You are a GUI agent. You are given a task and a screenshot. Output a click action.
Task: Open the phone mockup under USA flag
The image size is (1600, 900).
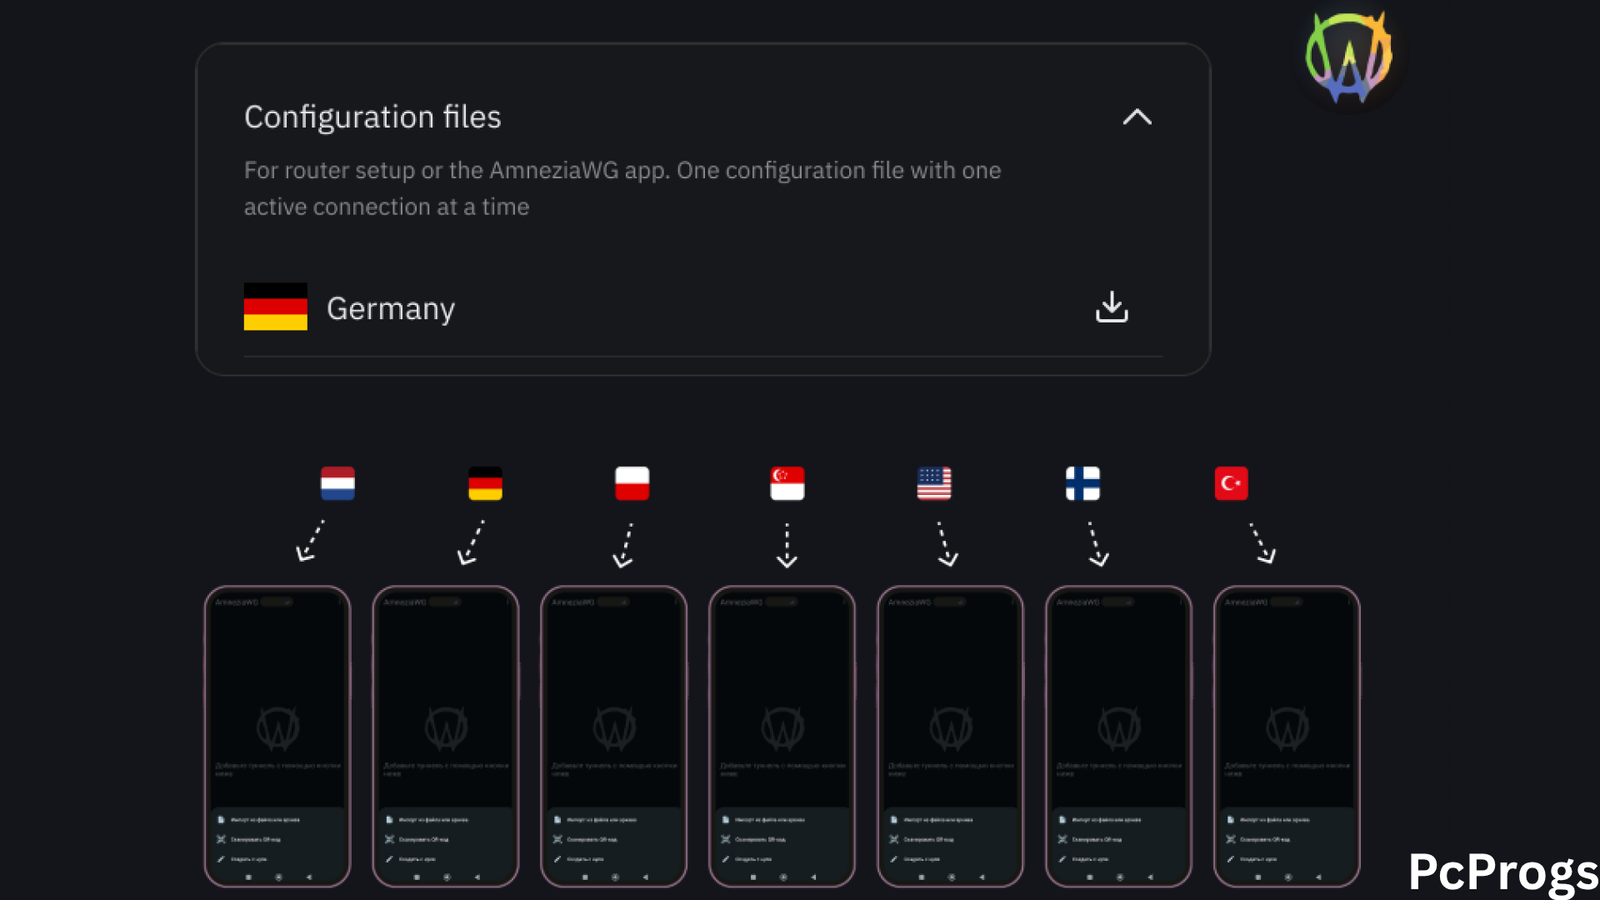pyautogui.click(x=950, y=736)
